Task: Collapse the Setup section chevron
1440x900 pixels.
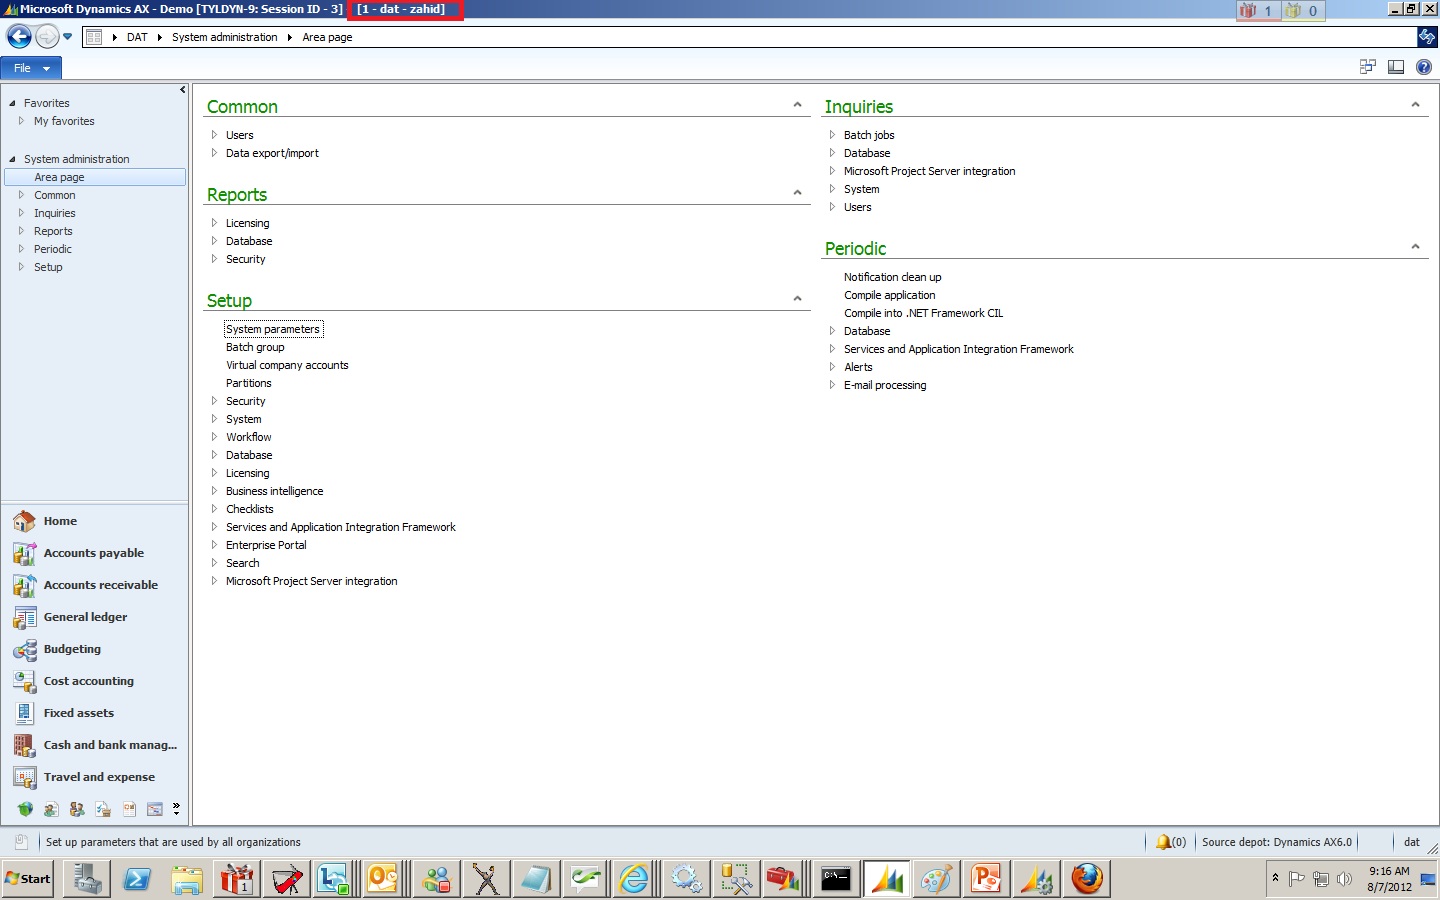Action: [x=797, y=298]
